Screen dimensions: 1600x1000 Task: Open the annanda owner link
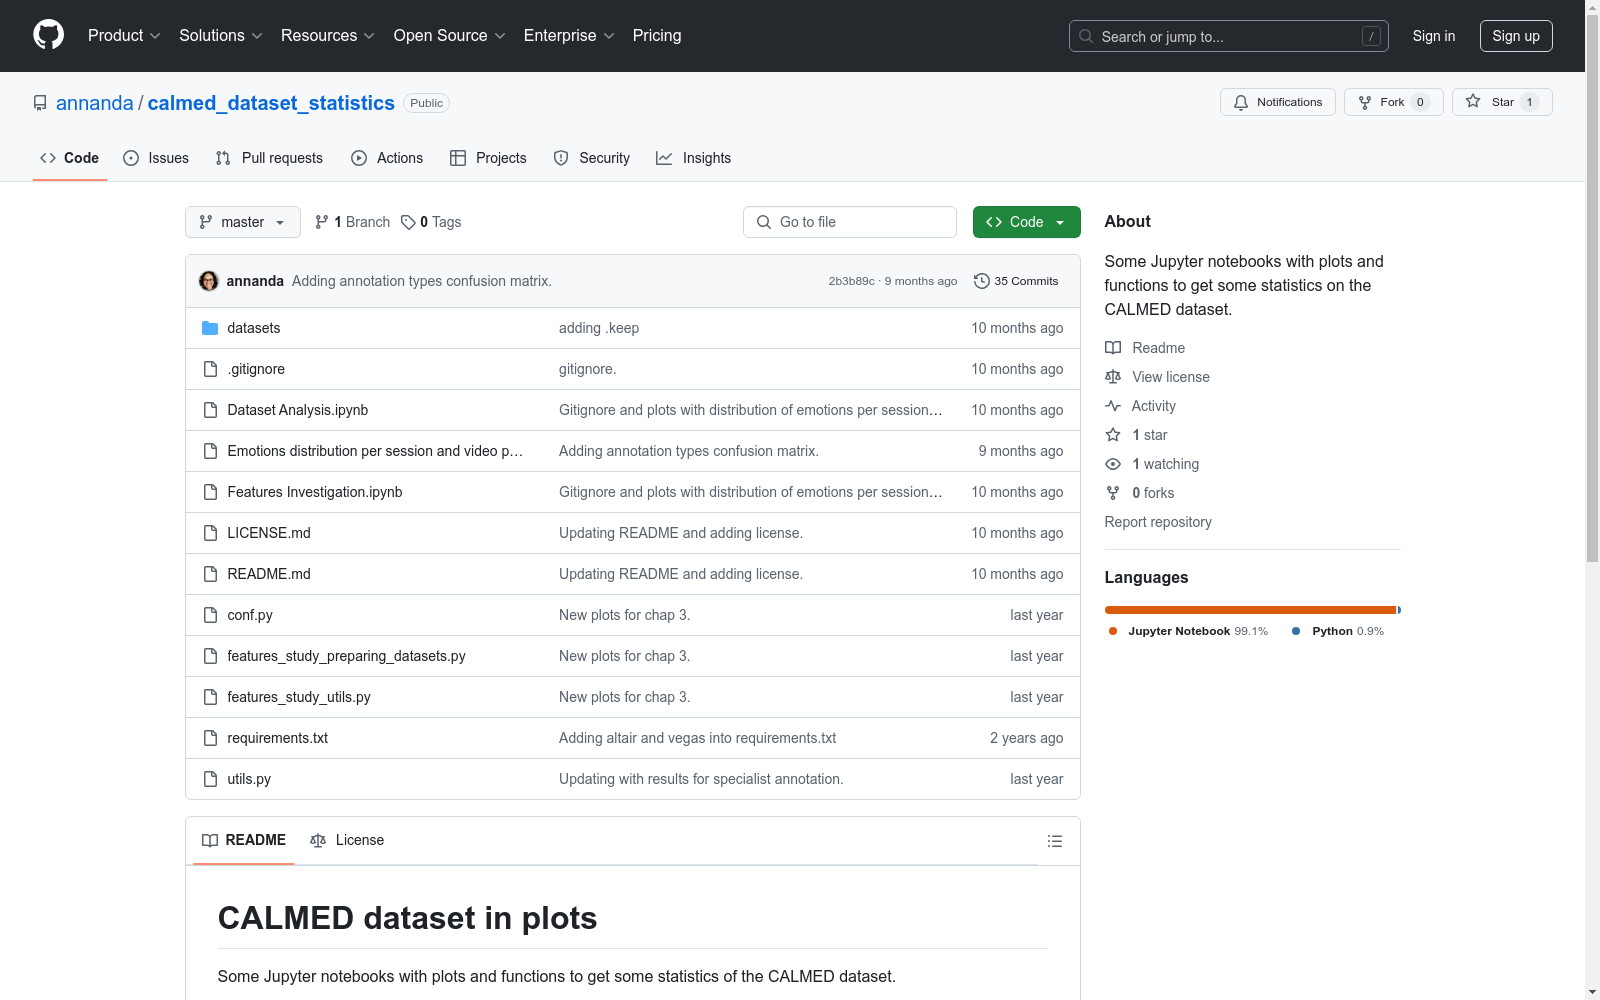pos(95,103)
